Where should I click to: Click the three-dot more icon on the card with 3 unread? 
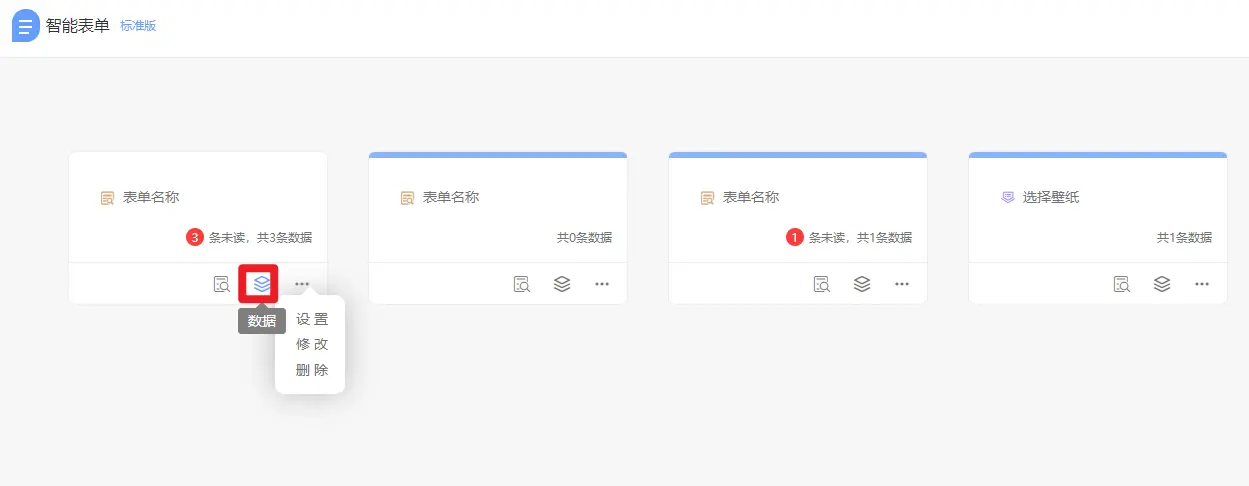pyautogui.click(x=302, y=284)
